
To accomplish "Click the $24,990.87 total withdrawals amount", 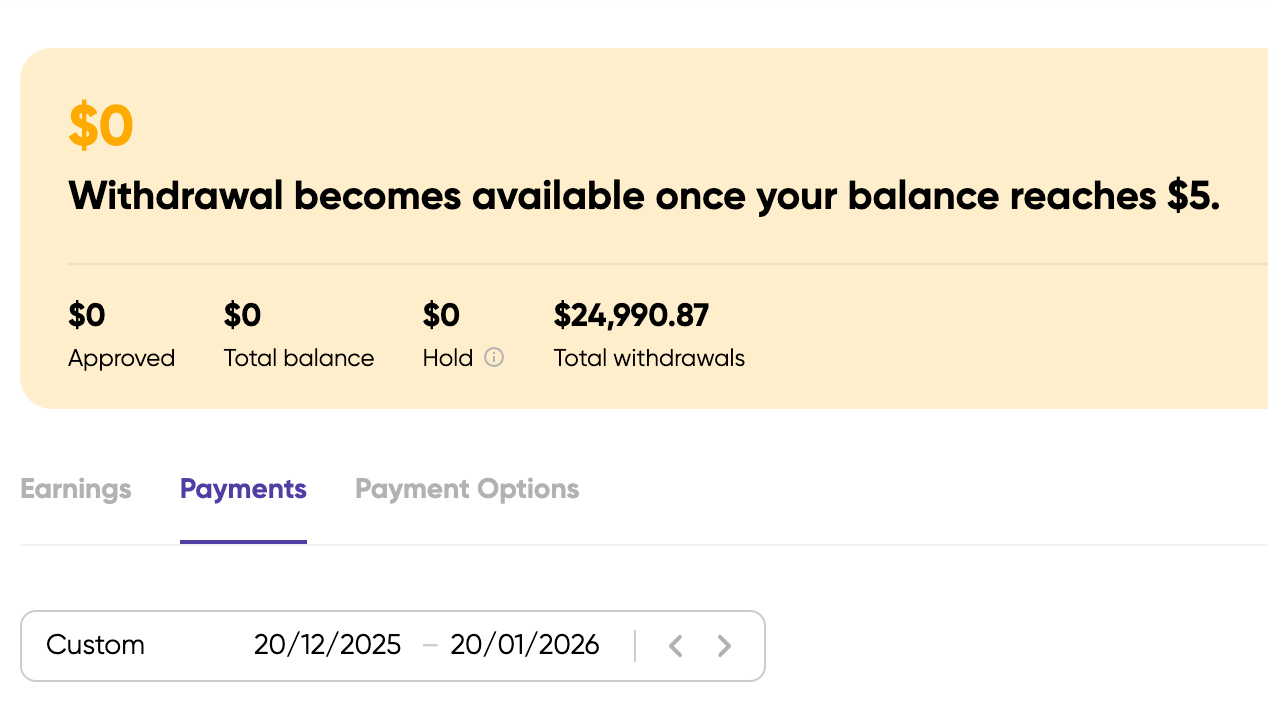I will click(631, 316).
